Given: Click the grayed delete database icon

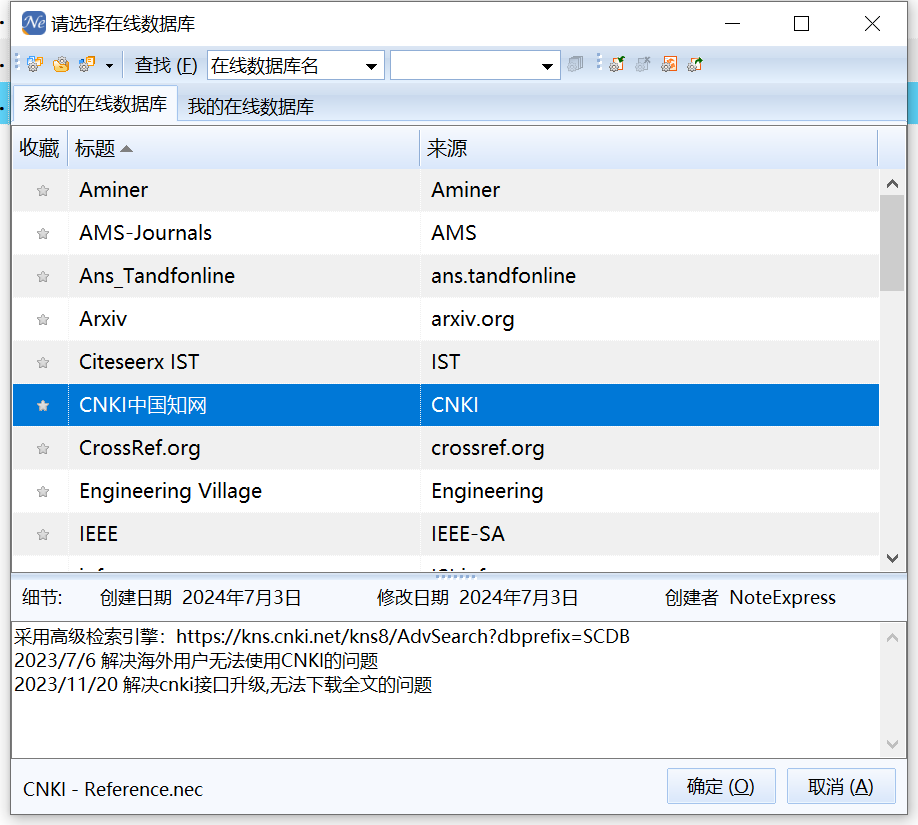Looking at the screenshot, I should (x=643, y=64).
